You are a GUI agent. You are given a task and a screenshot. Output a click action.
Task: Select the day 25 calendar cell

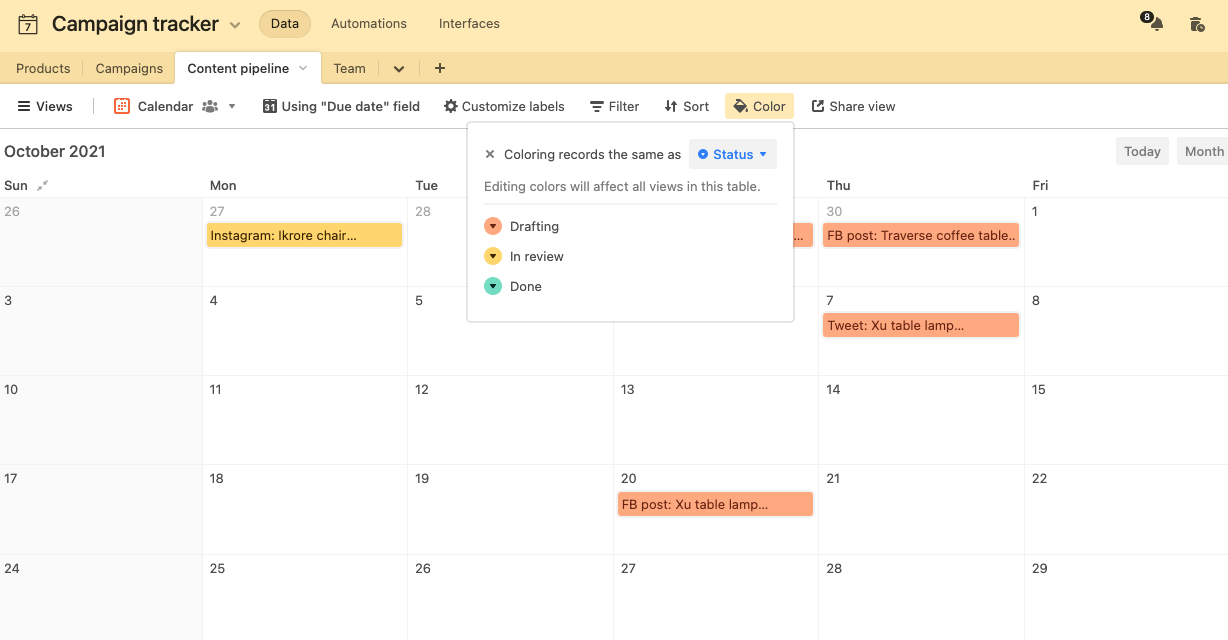pyautogui.click(x=305, y=598)
